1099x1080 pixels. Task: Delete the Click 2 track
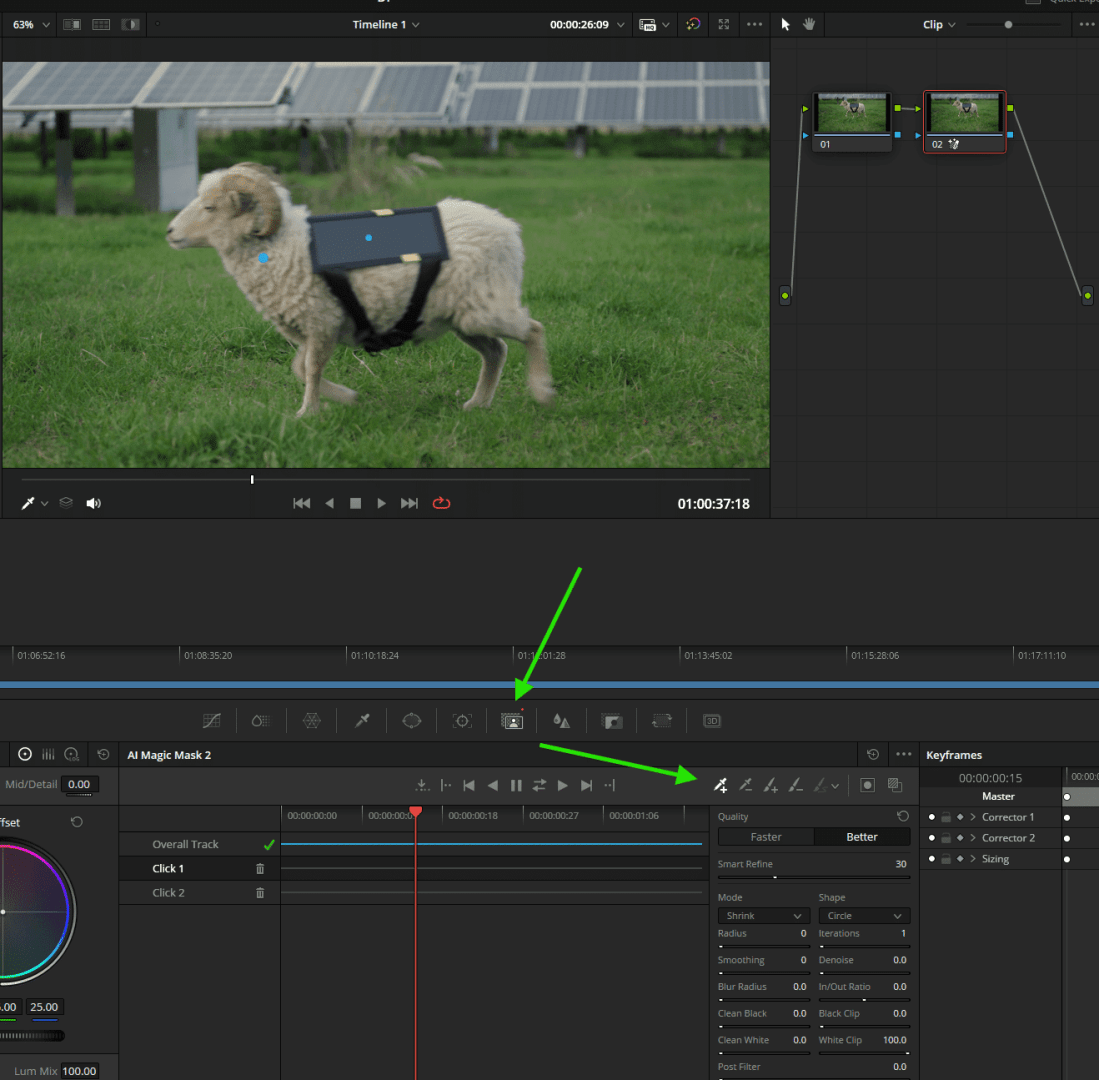pyautogui.click(x=260, y=892)
